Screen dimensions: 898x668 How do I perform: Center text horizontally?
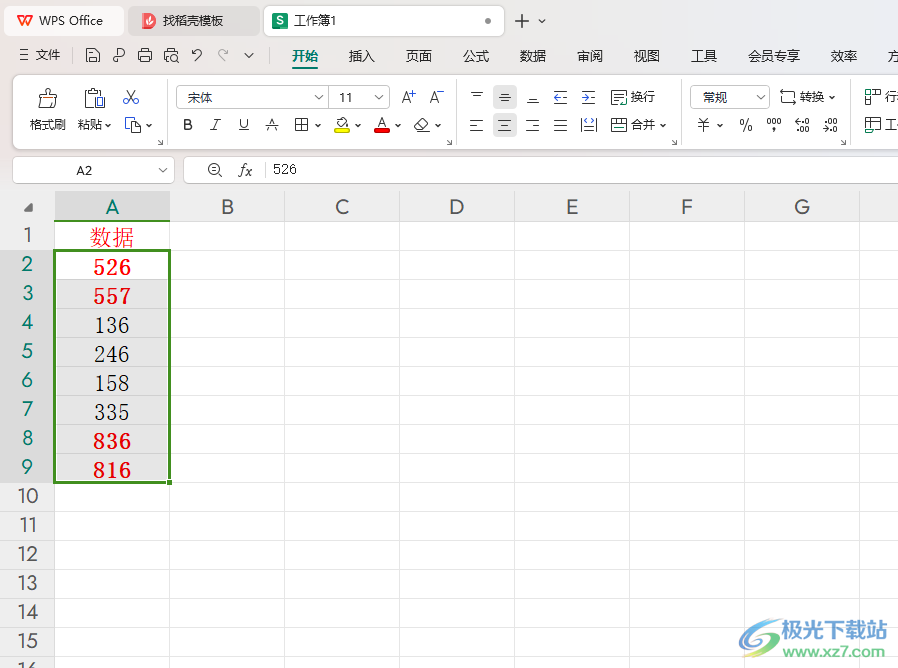click(505, 125)
